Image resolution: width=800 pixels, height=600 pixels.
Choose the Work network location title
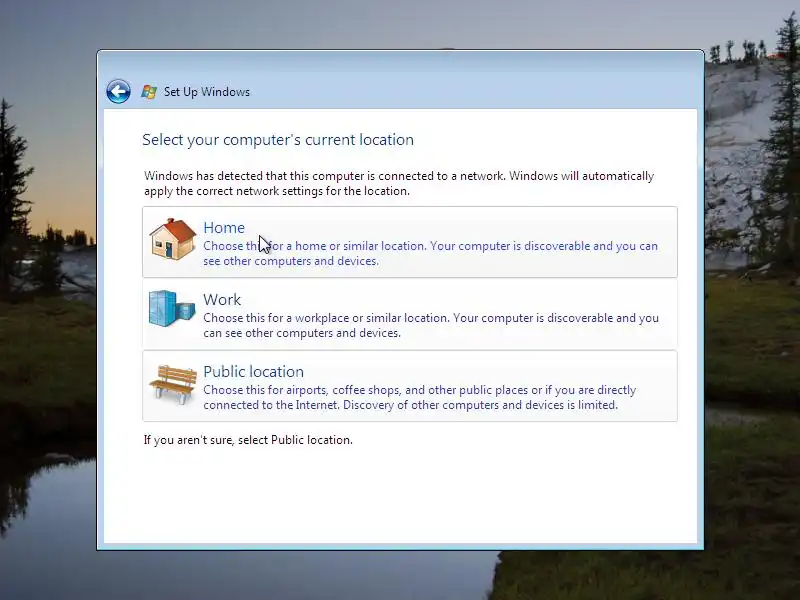[x=222, y=299]
